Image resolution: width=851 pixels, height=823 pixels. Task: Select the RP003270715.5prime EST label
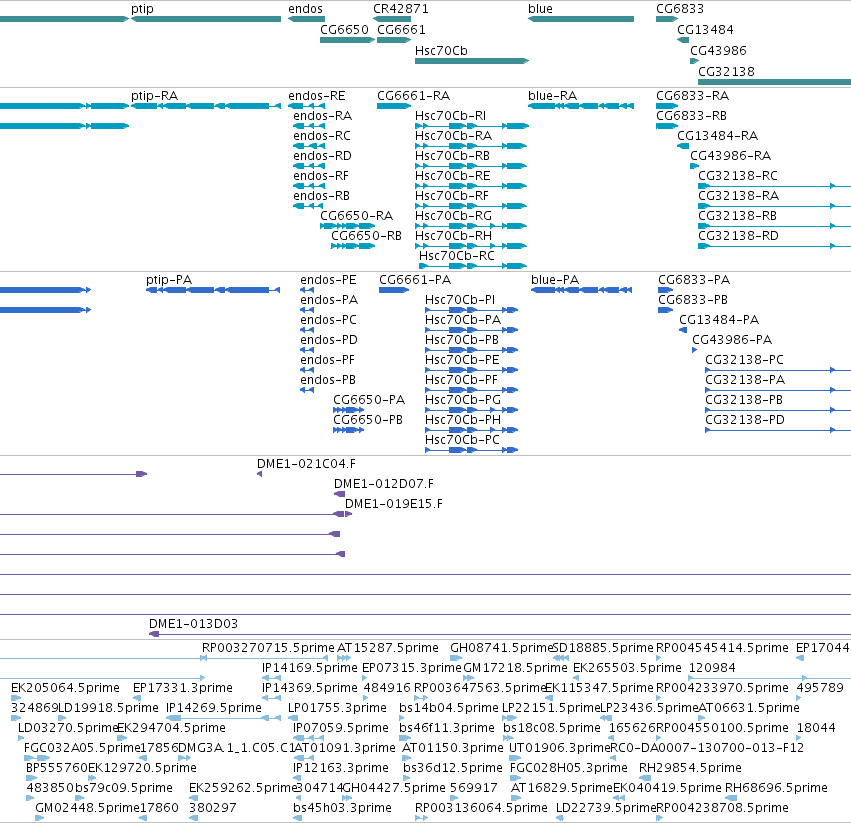pos(269,648)
